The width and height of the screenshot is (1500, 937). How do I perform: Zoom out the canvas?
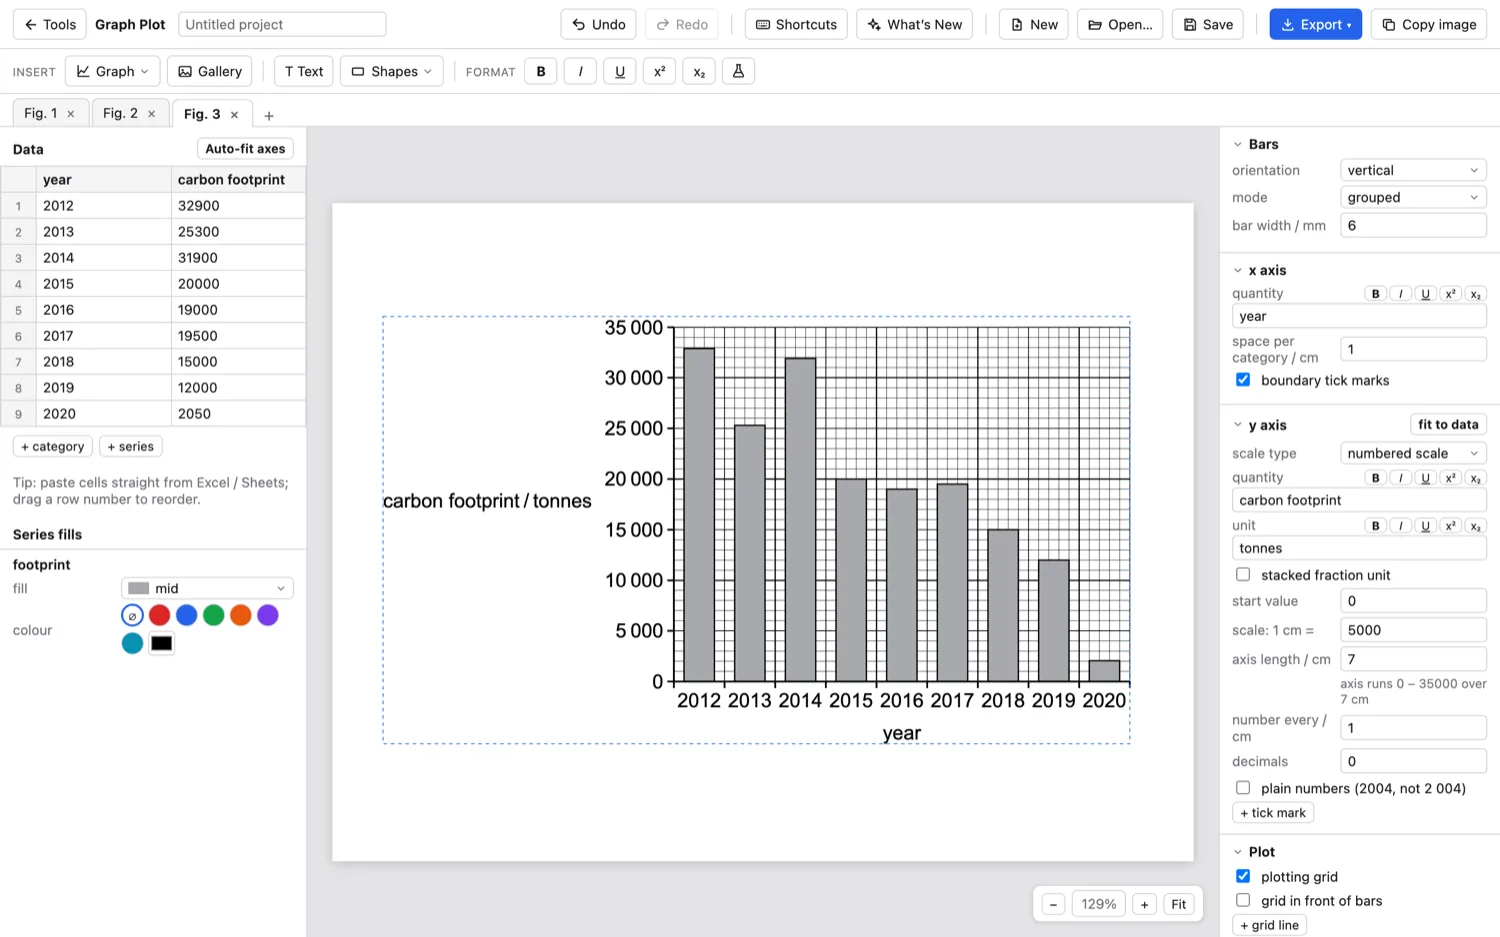click(1053, 904)
